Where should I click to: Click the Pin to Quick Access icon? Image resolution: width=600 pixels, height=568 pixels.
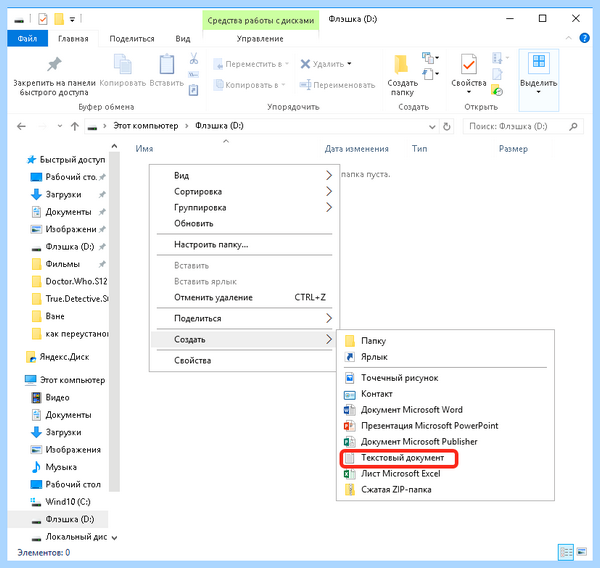(54, 64)
